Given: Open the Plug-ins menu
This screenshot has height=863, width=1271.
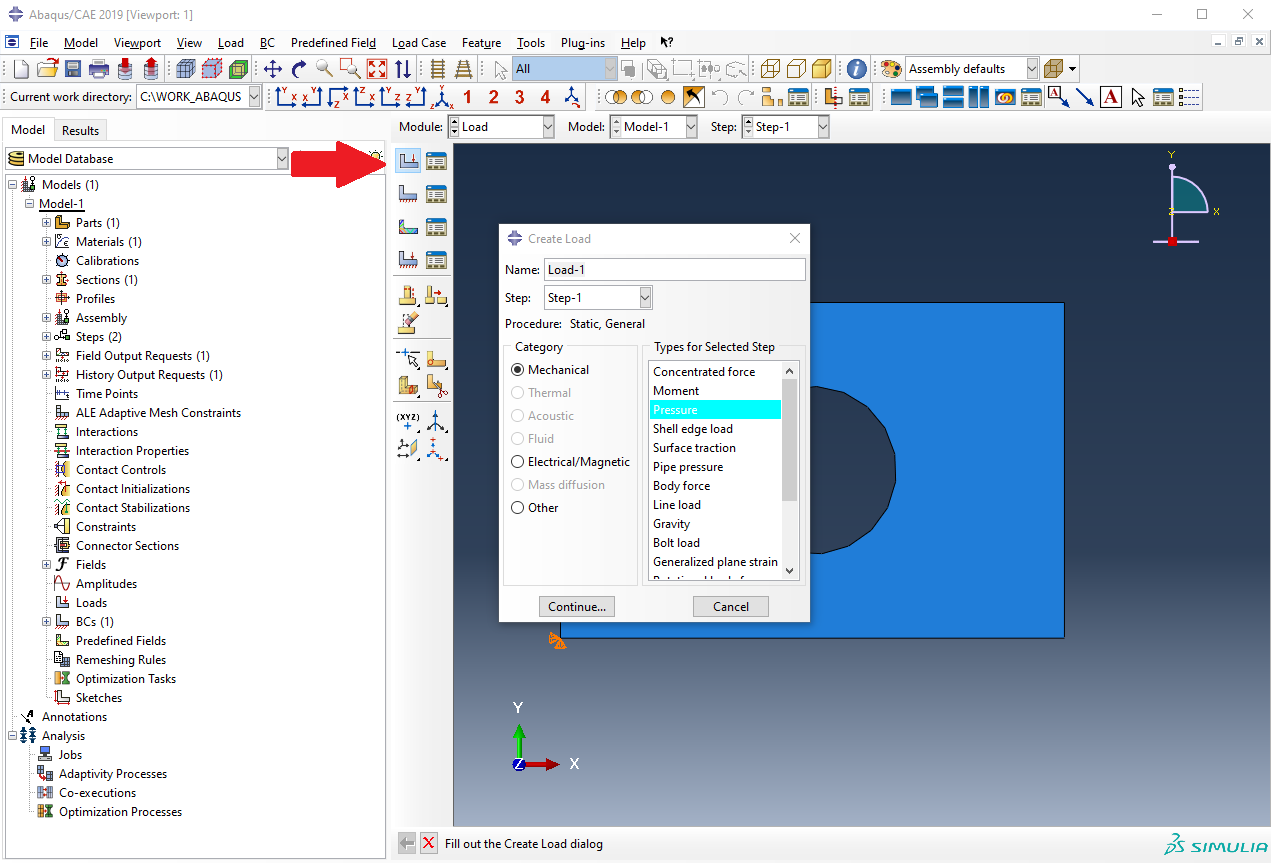Looking at the screenshot, I should tap(582, 43).
